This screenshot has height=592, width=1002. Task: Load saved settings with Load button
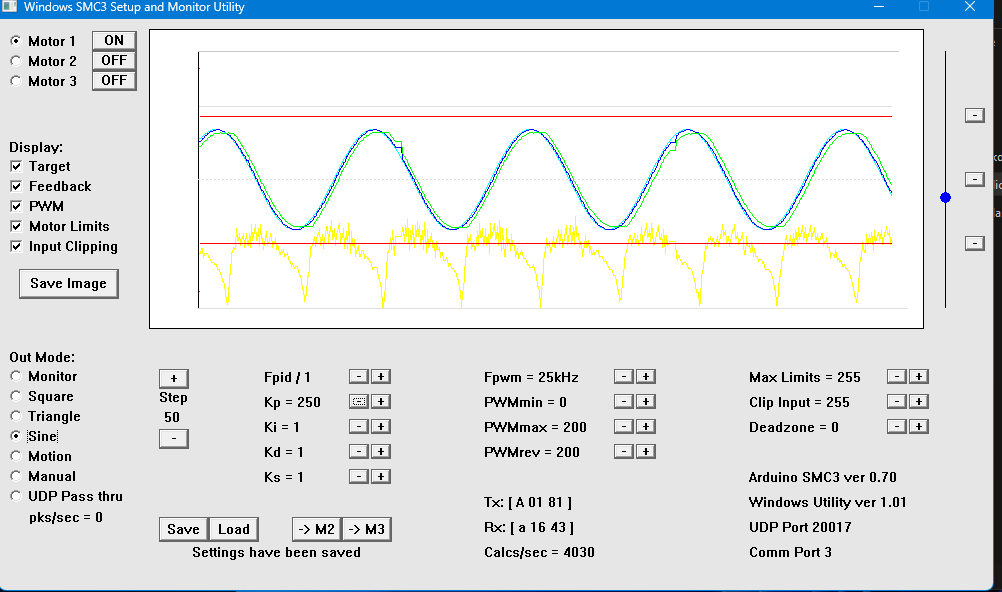[234, 530]
